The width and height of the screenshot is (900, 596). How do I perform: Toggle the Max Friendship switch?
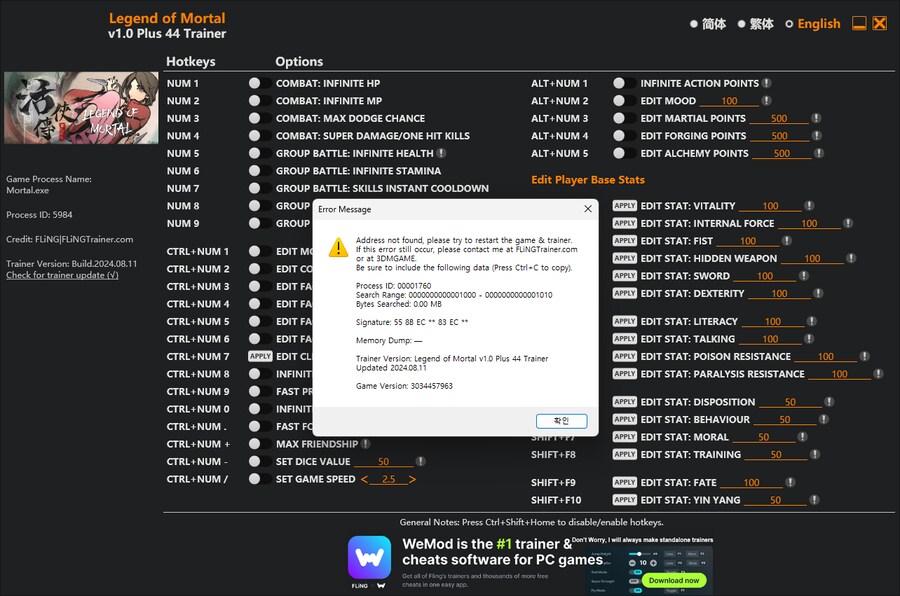point(259,444)
